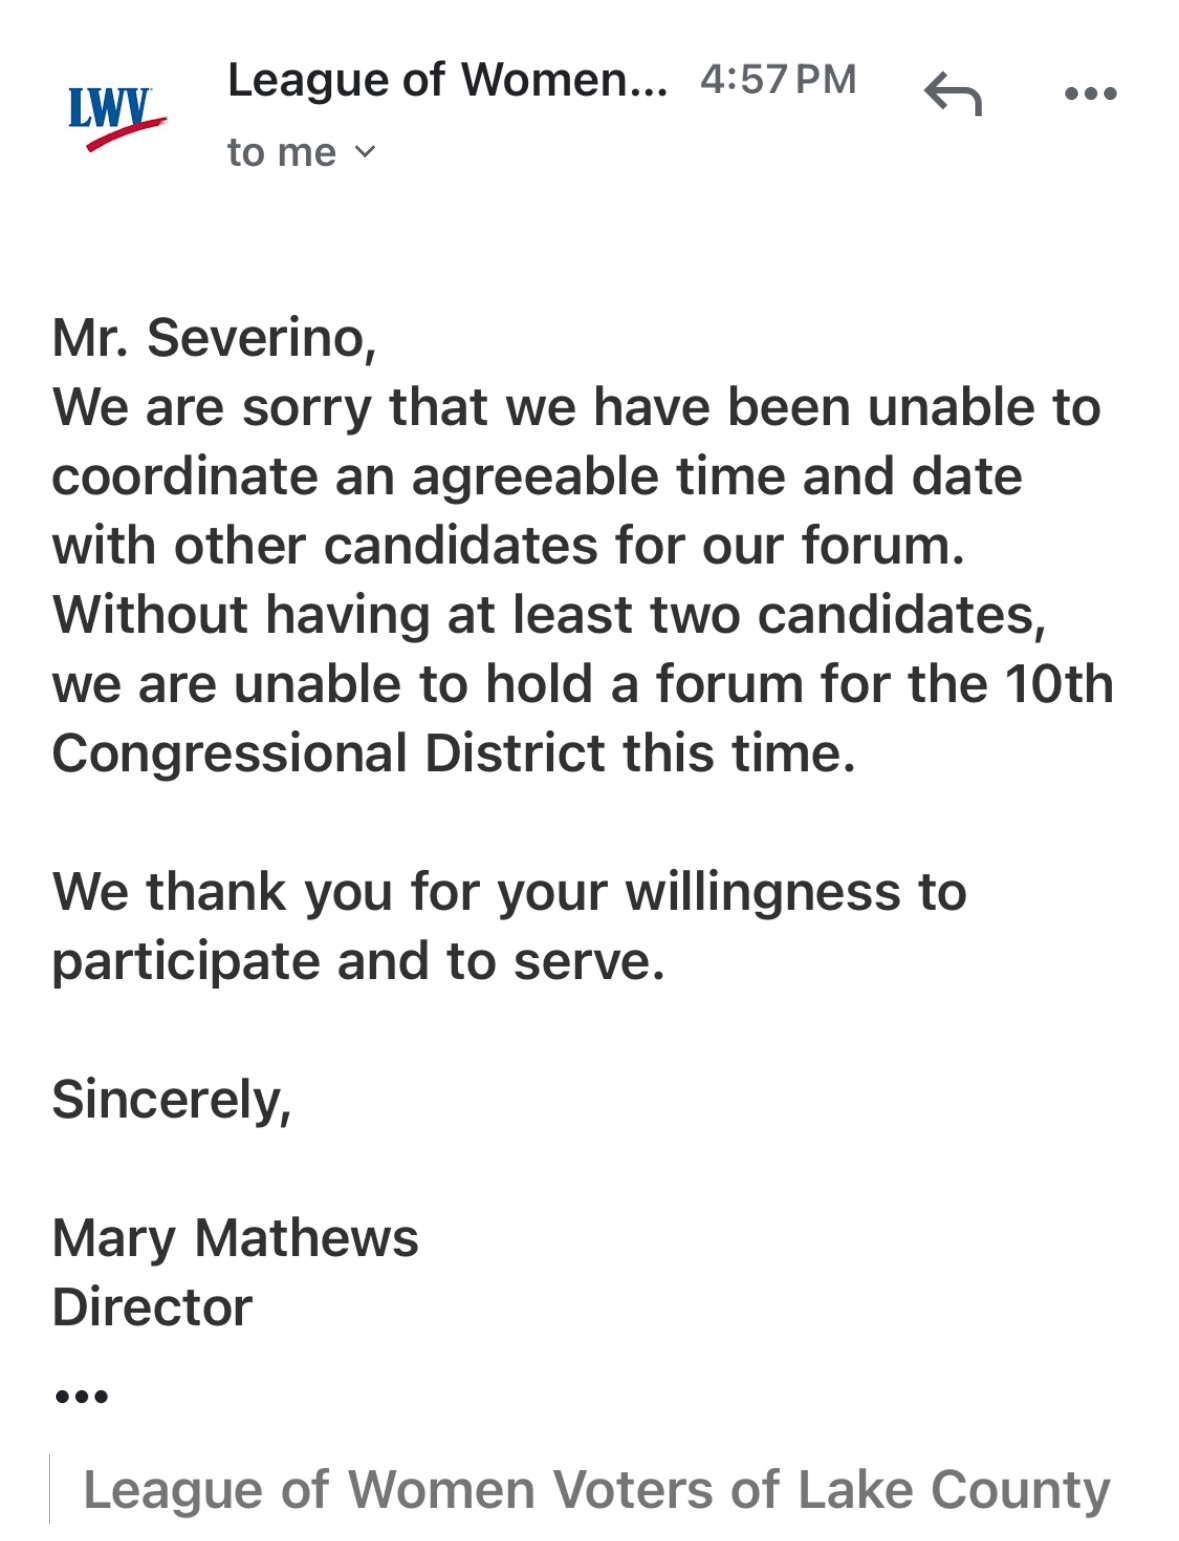
Task: Click the vertical quote bar beside quoted text
Action: pos(50,1489)
